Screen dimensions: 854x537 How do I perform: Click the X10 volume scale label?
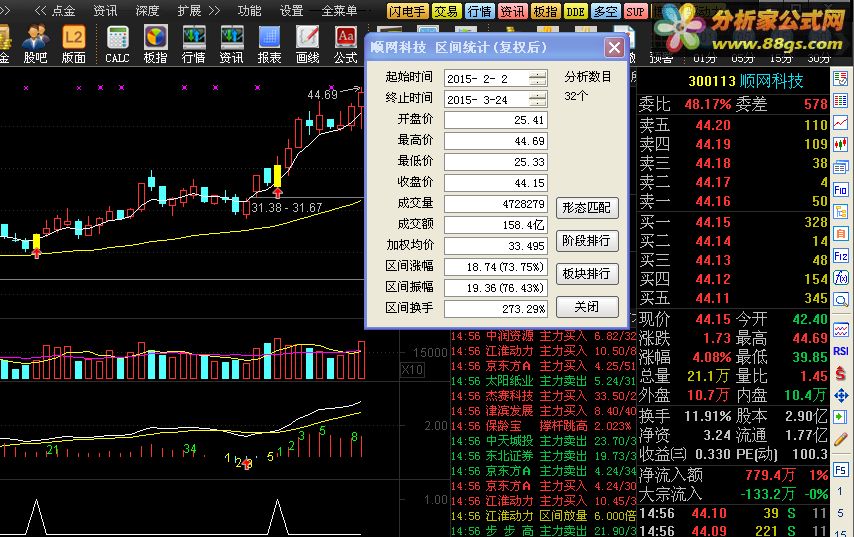[x=412, y=370]
